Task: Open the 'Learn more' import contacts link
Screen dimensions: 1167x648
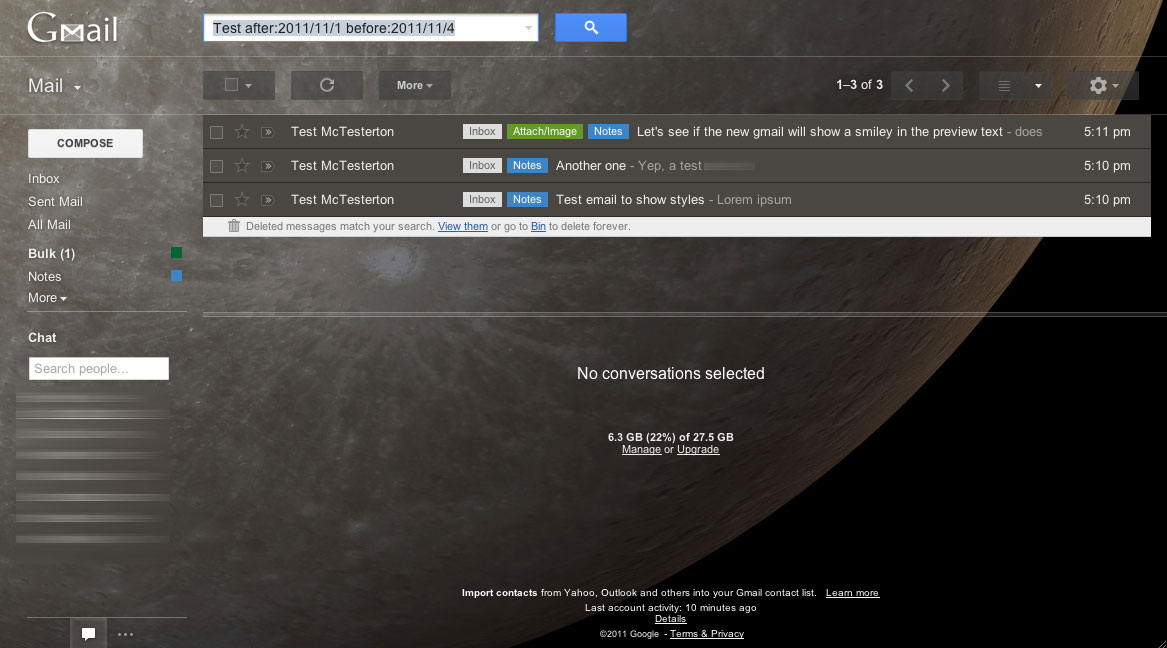Action: click(852, 593)
